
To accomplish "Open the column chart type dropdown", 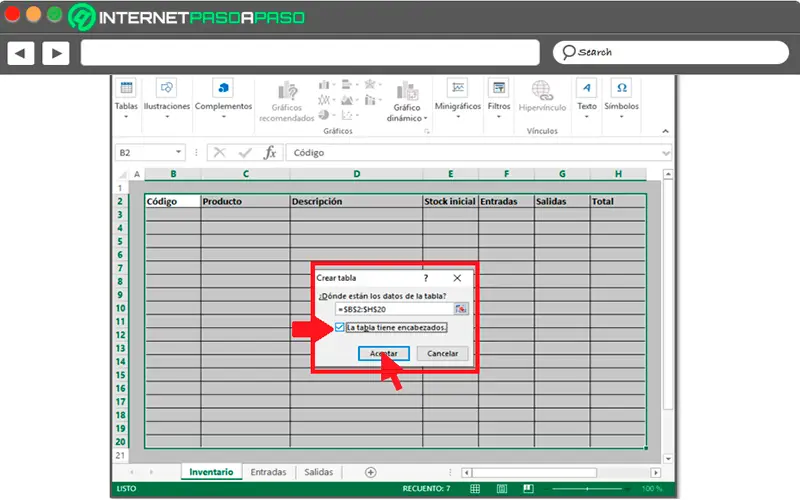I will point(327,85).
